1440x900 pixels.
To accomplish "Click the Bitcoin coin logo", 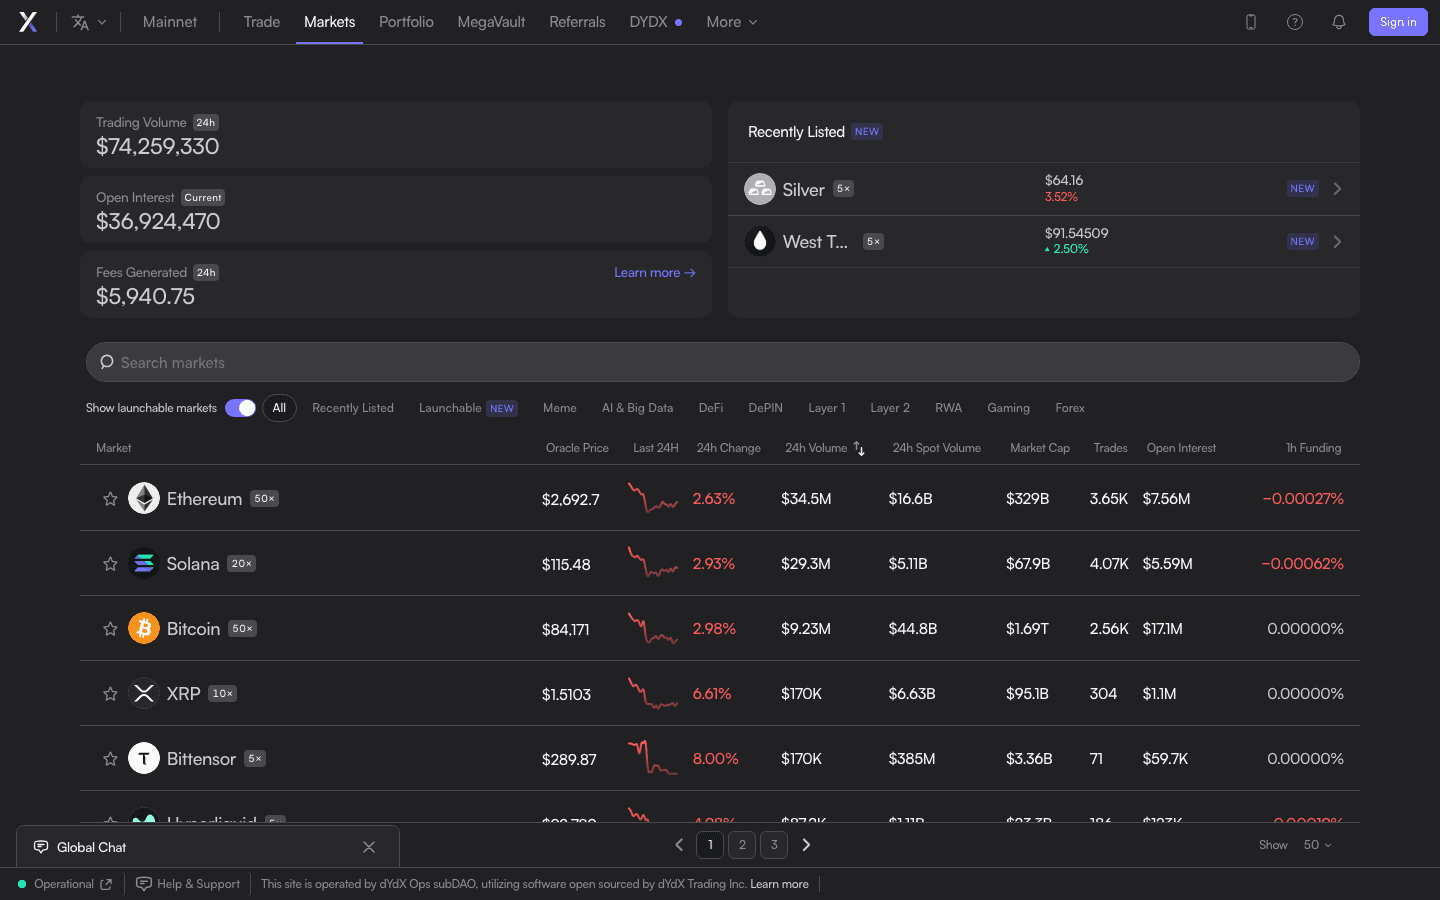I will coord(144,628).
